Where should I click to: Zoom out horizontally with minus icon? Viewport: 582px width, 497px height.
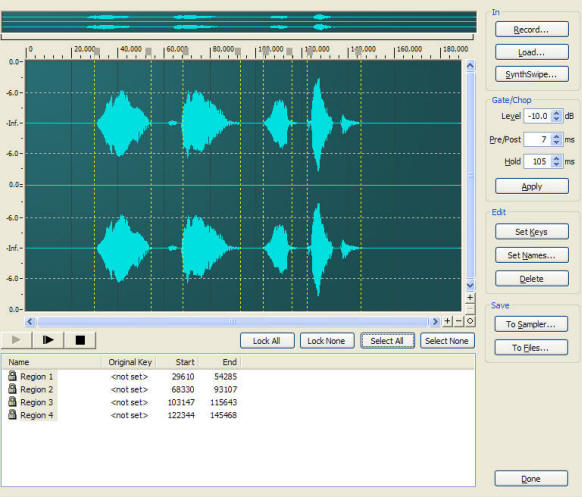point(459,321)
